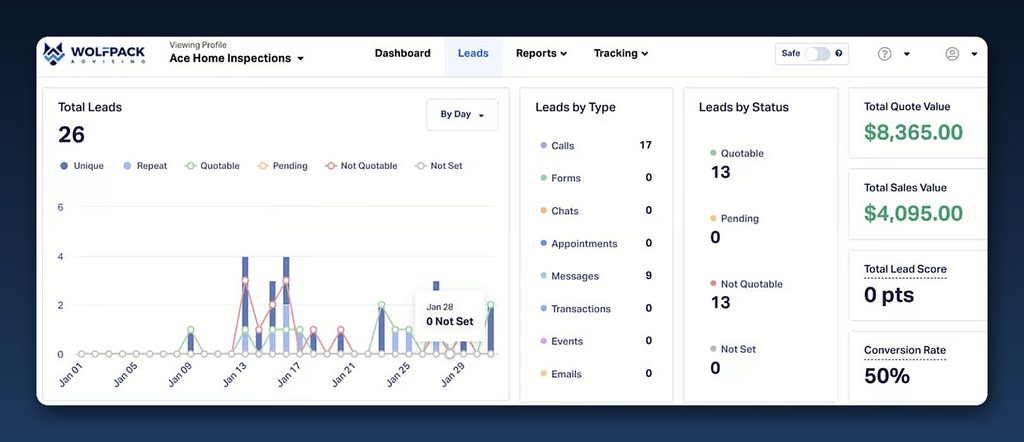1024x442 pixels.
Task: Click the Total Leads count 26
Action: pos(71,134)
